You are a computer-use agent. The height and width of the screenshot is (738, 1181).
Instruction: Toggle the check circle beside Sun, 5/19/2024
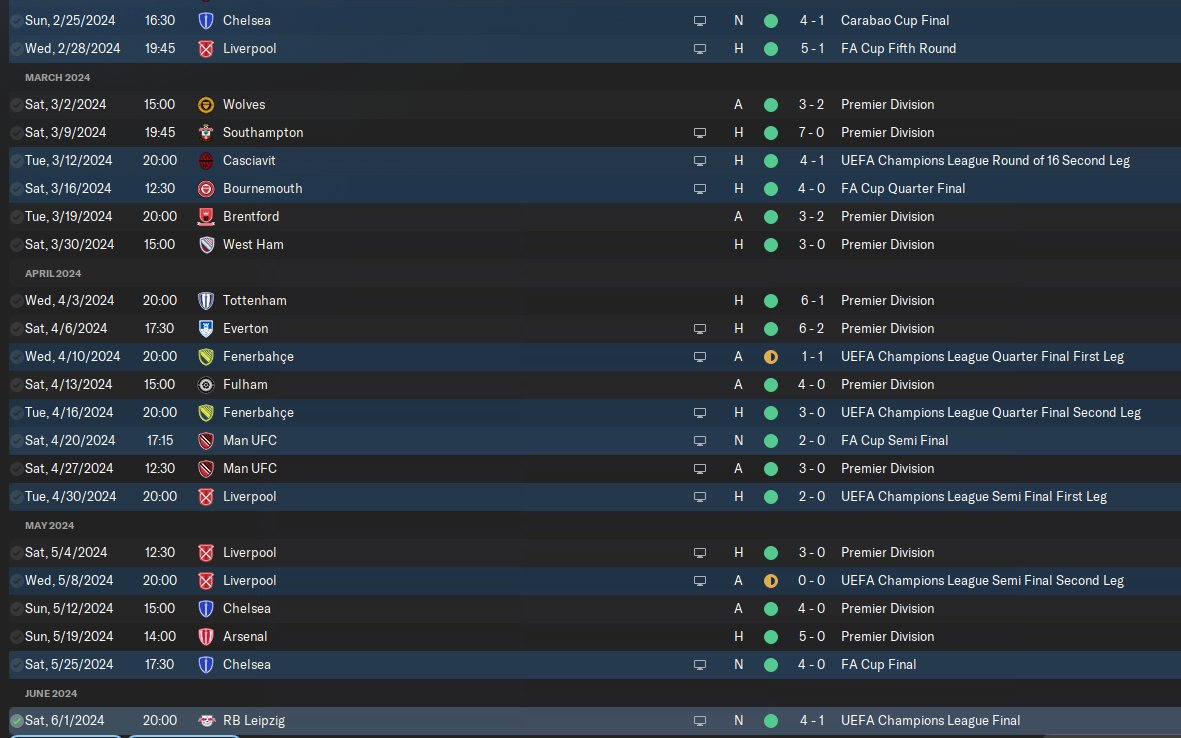pyautogui.click(x=16, y=637)
